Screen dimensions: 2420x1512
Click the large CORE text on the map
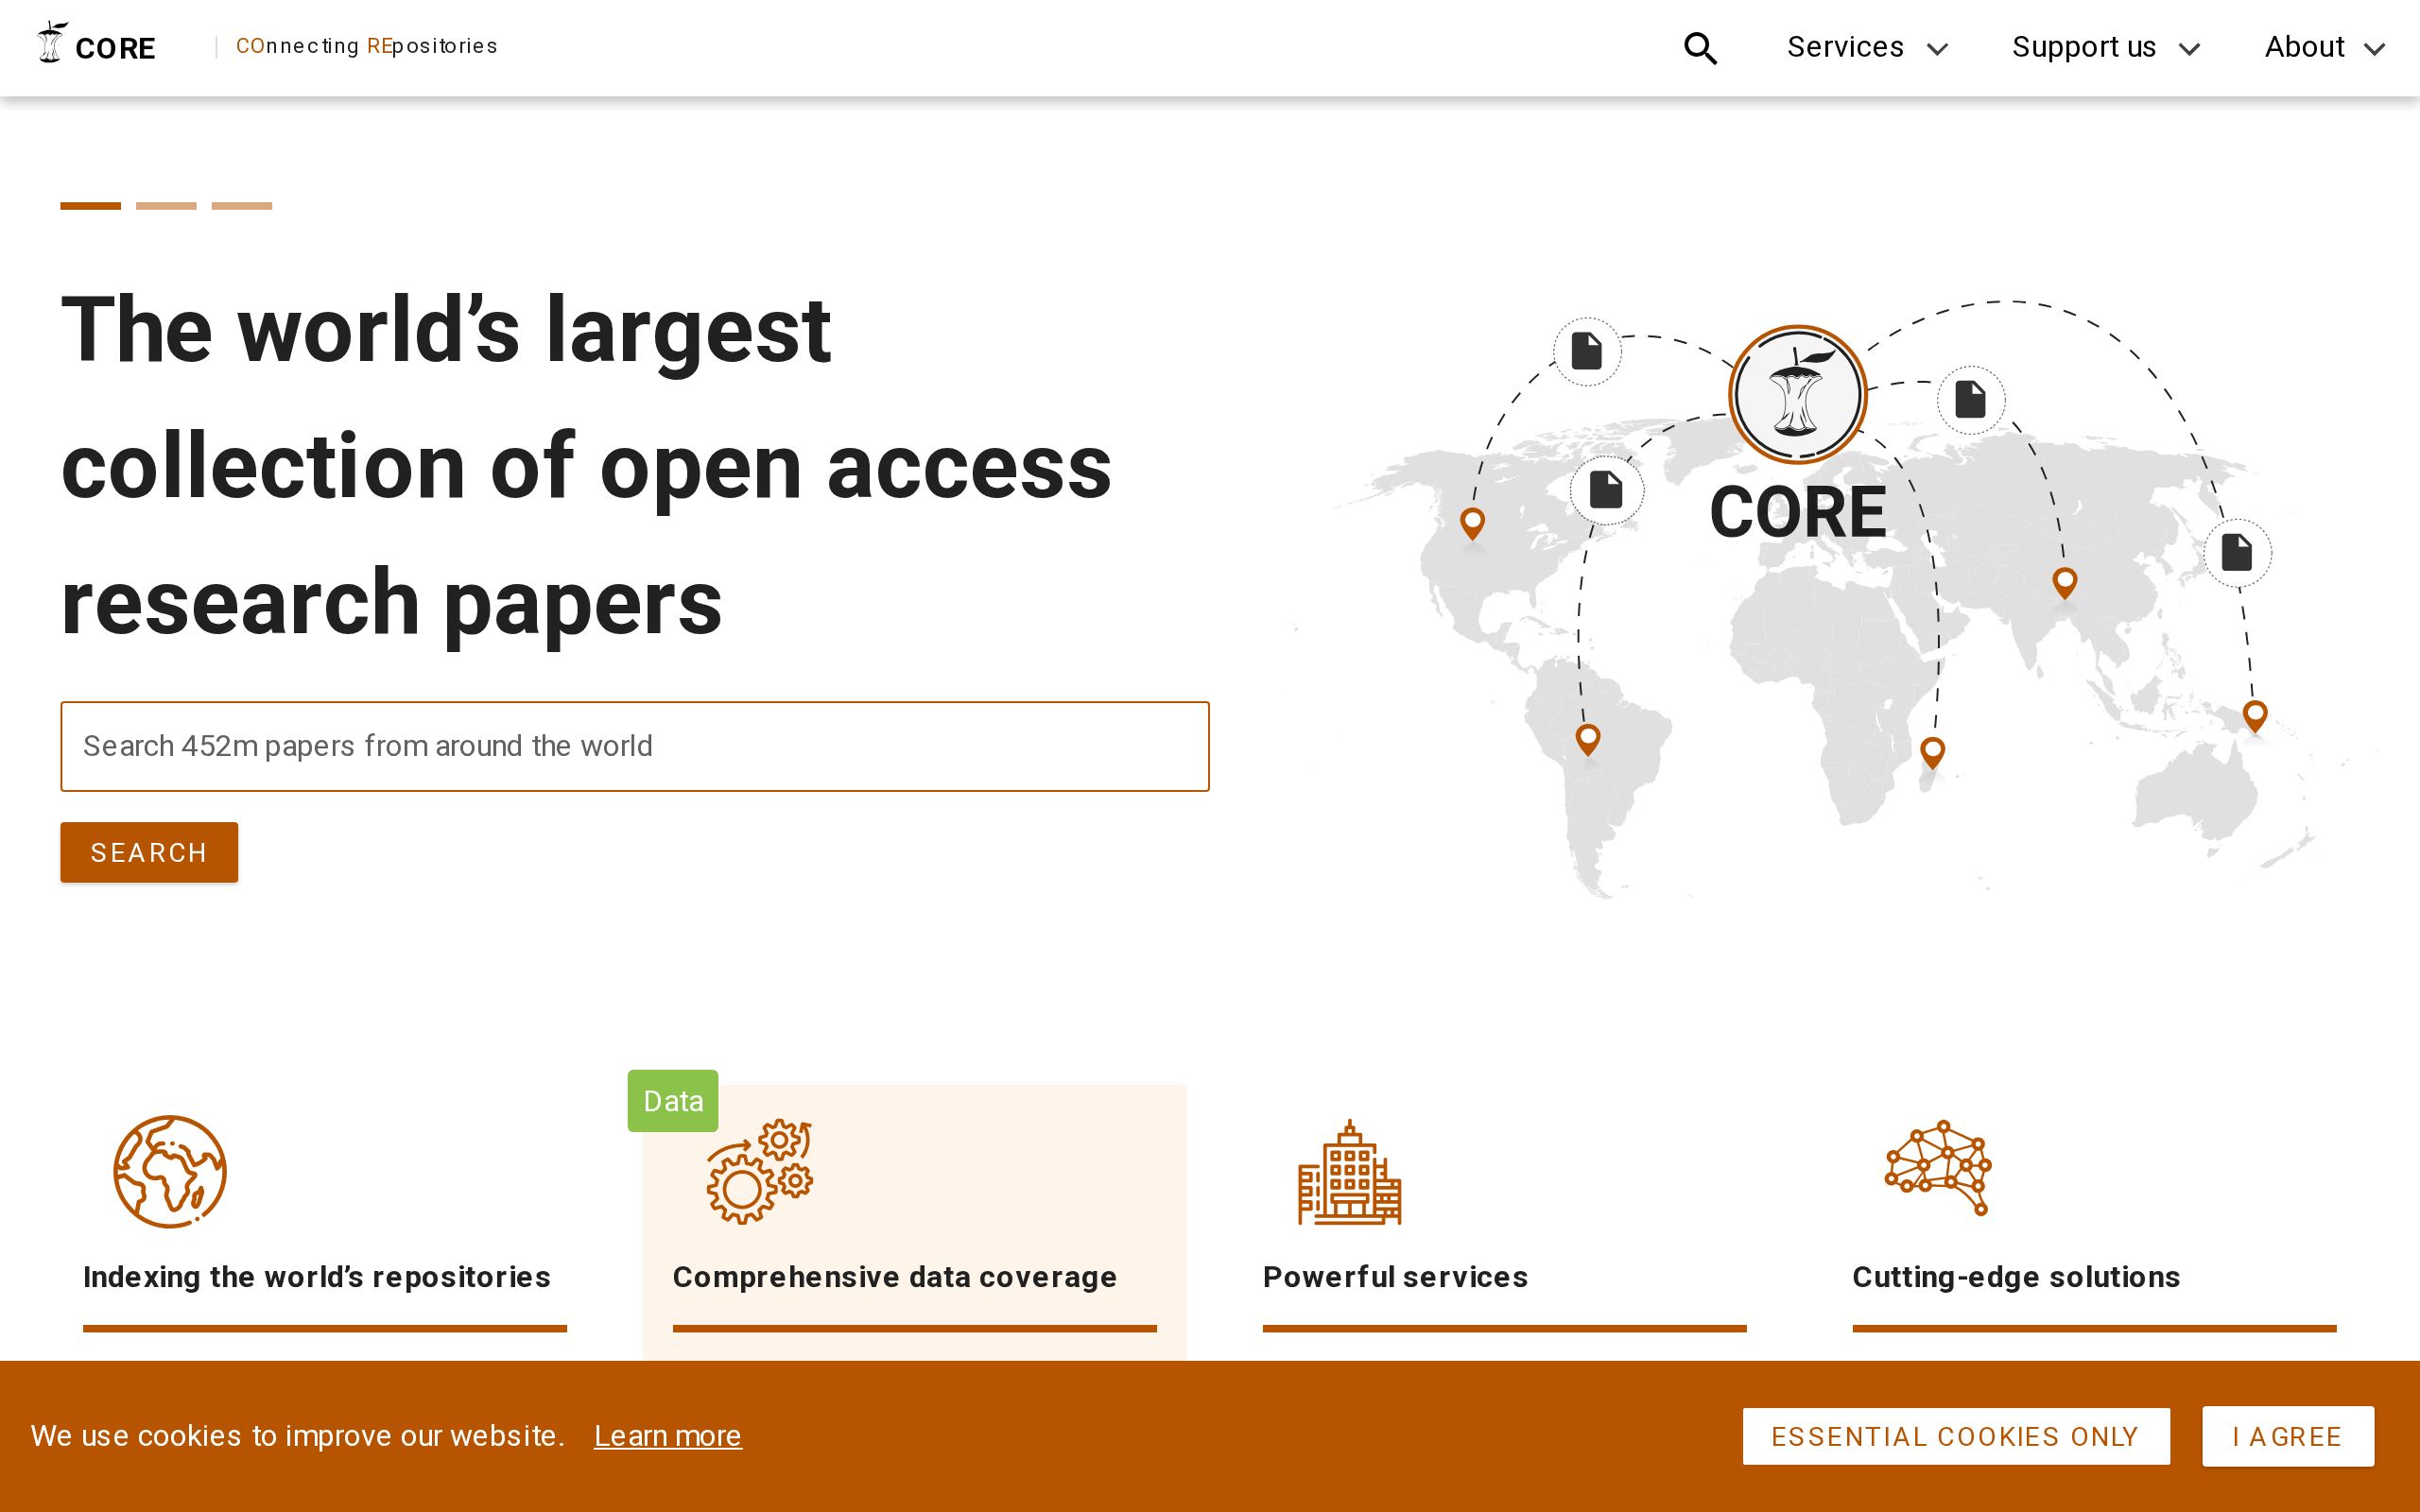coord(1798,512)
